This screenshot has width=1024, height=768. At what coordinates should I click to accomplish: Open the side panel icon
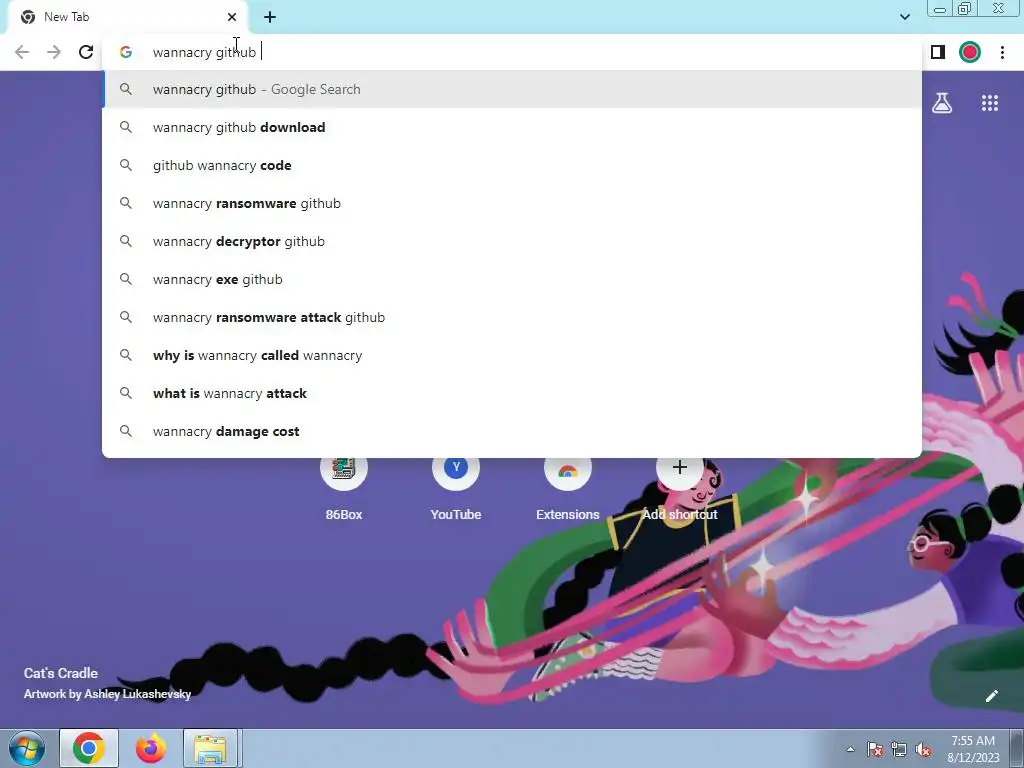tap(938, 52)
